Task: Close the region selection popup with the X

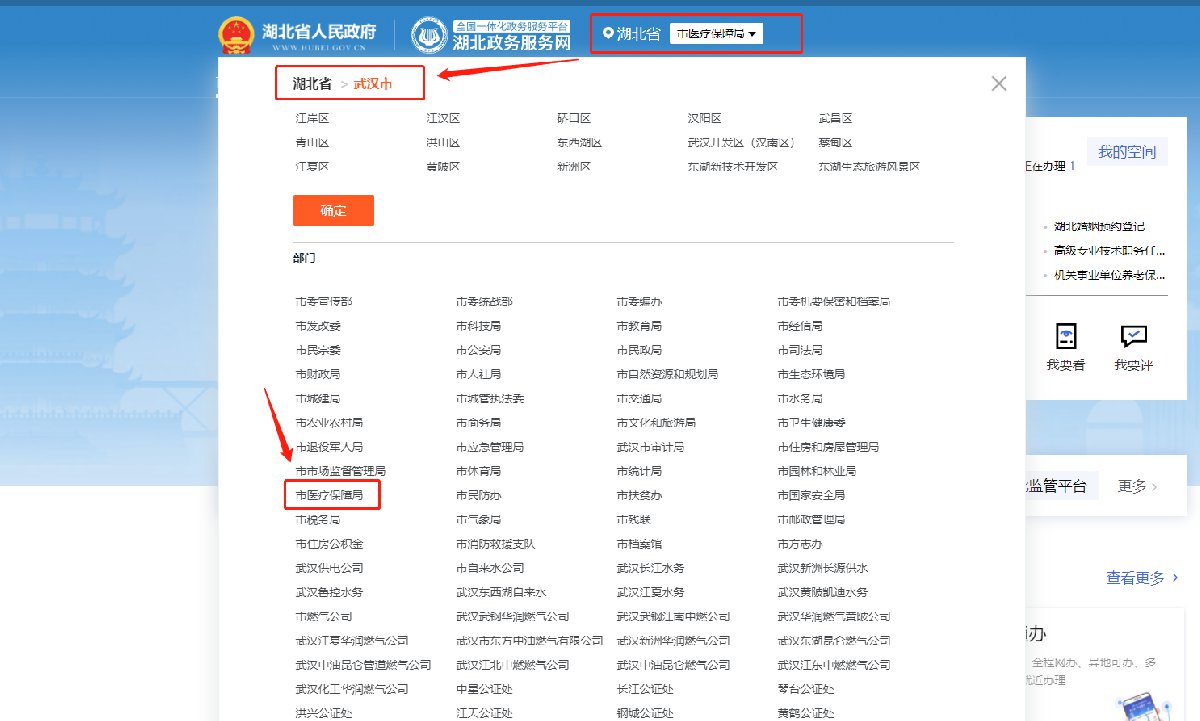Action: (998, 84)
